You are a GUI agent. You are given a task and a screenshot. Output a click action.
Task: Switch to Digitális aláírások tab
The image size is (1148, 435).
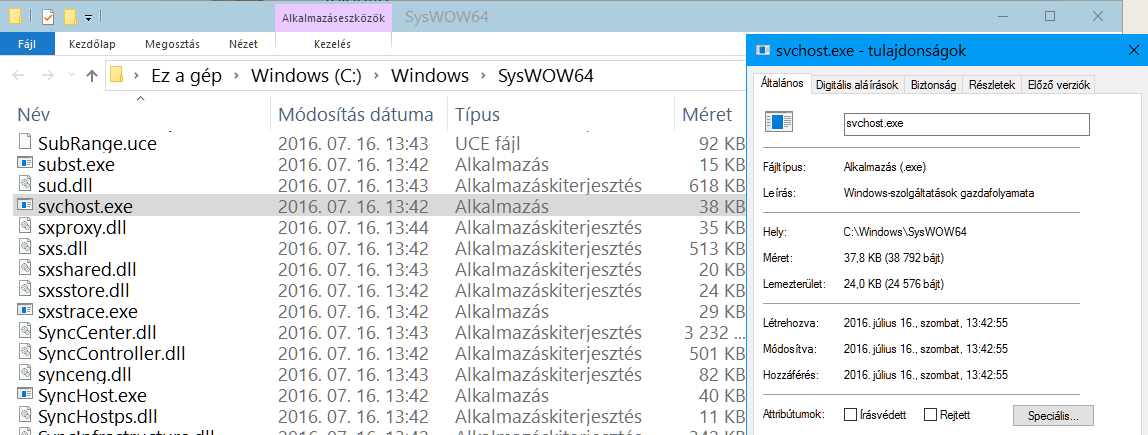click(857, 85)
